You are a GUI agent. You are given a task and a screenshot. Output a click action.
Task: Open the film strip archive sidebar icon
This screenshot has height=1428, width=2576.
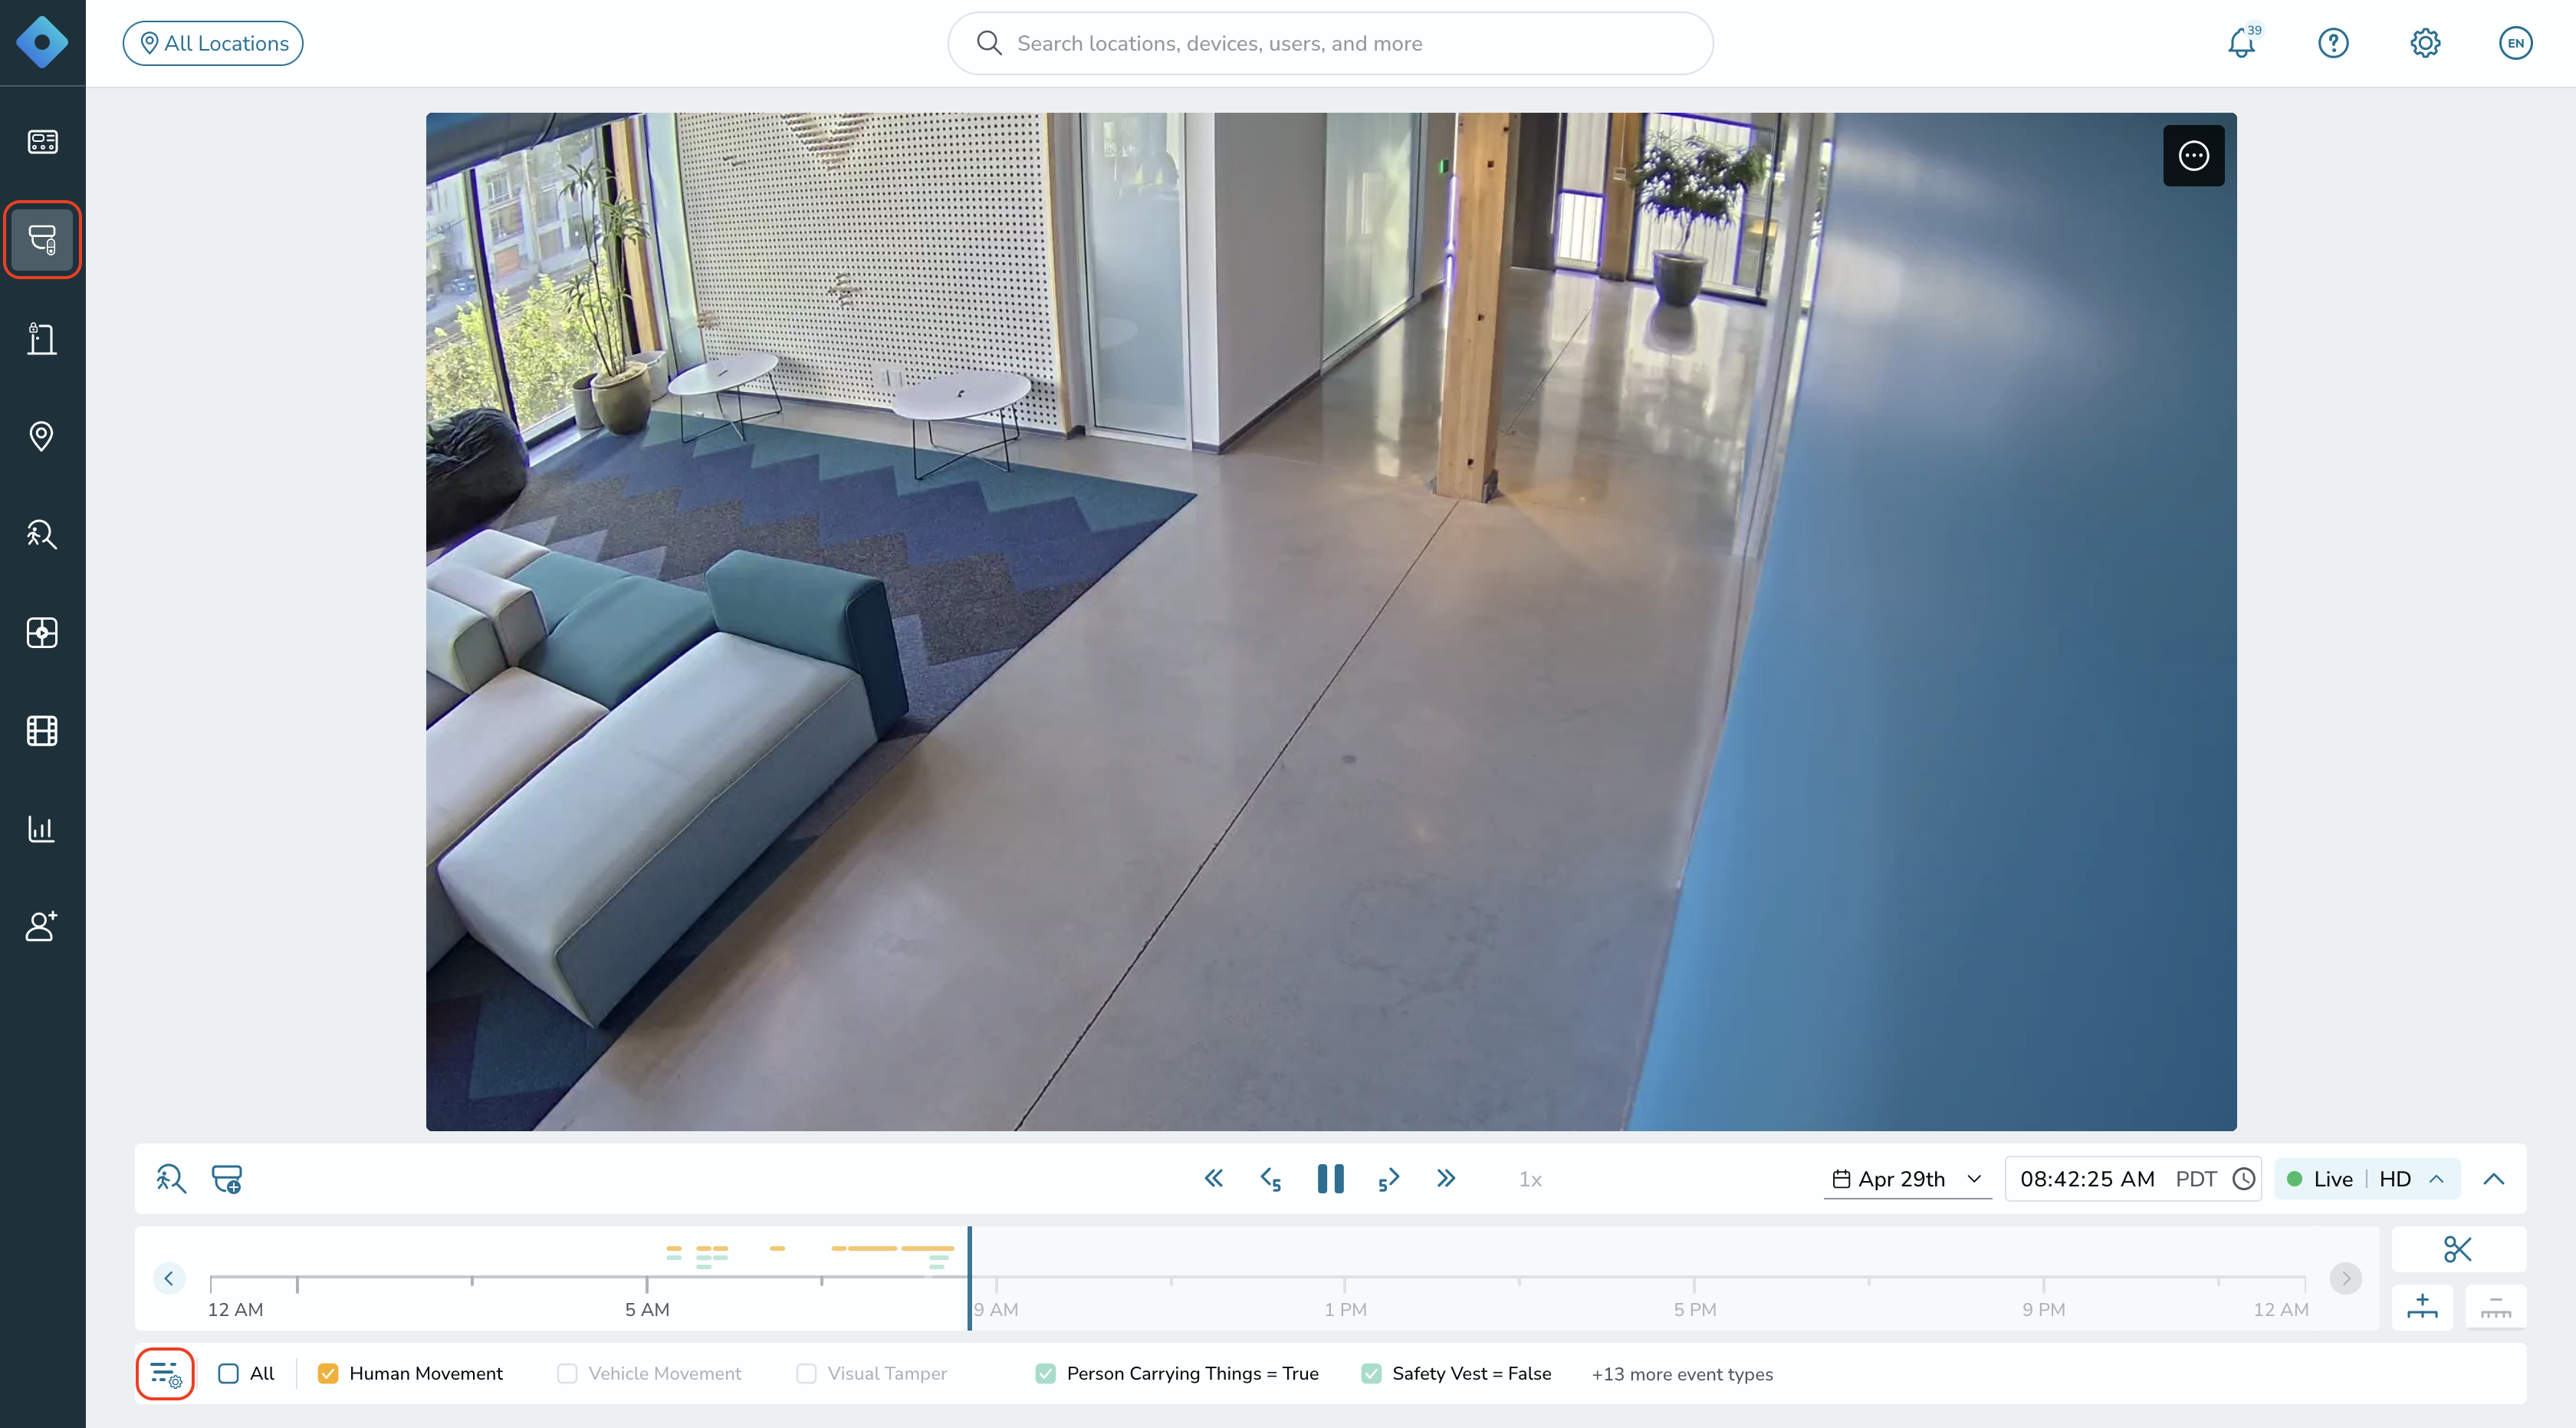click(x=42, y=731)
